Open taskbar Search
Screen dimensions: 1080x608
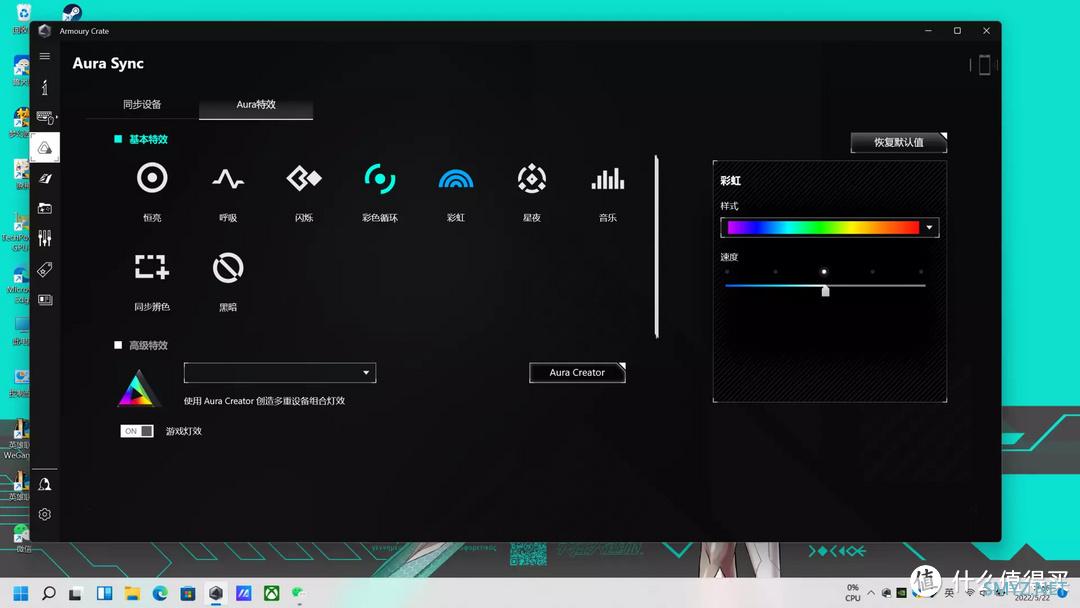(x=48, y=593)
